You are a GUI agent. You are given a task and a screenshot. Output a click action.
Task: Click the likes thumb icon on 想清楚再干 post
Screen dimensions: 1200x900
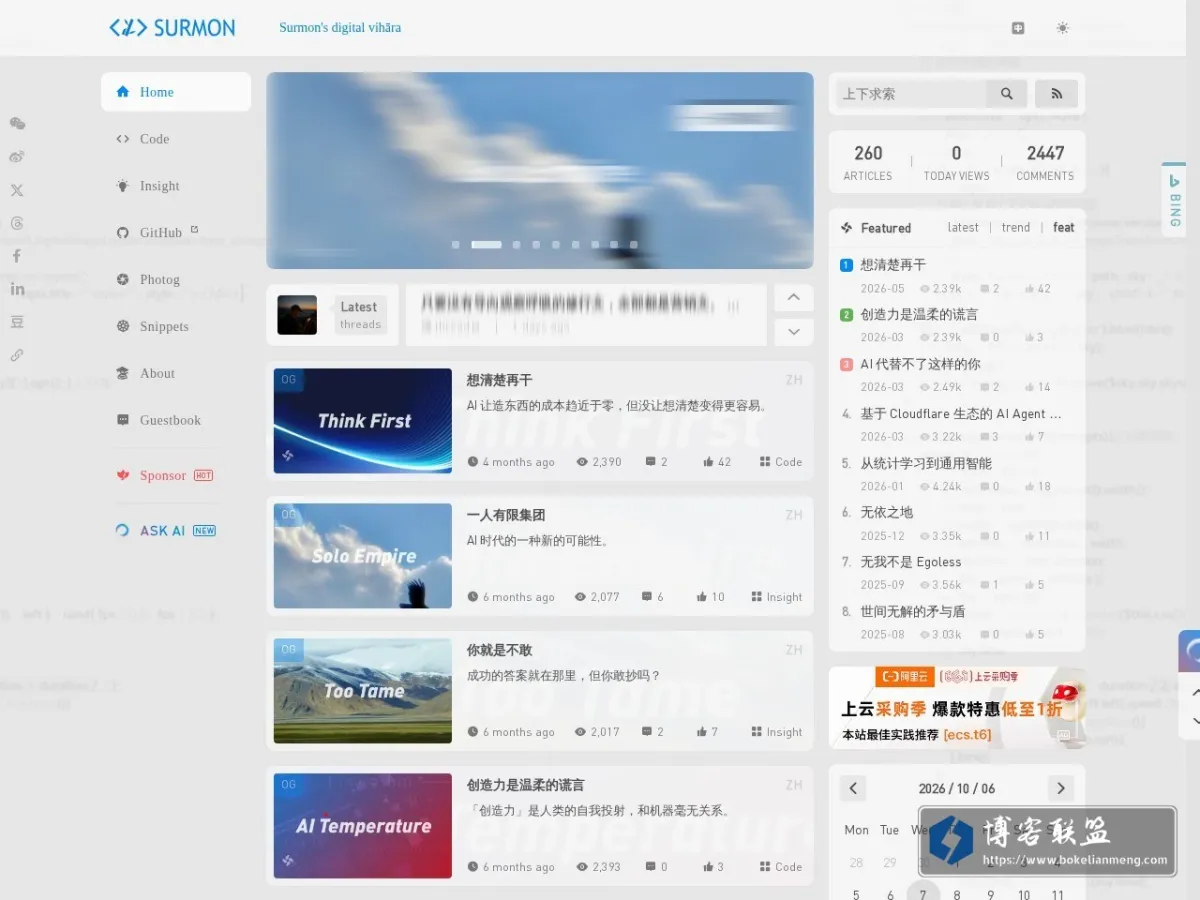click(708, 462)
